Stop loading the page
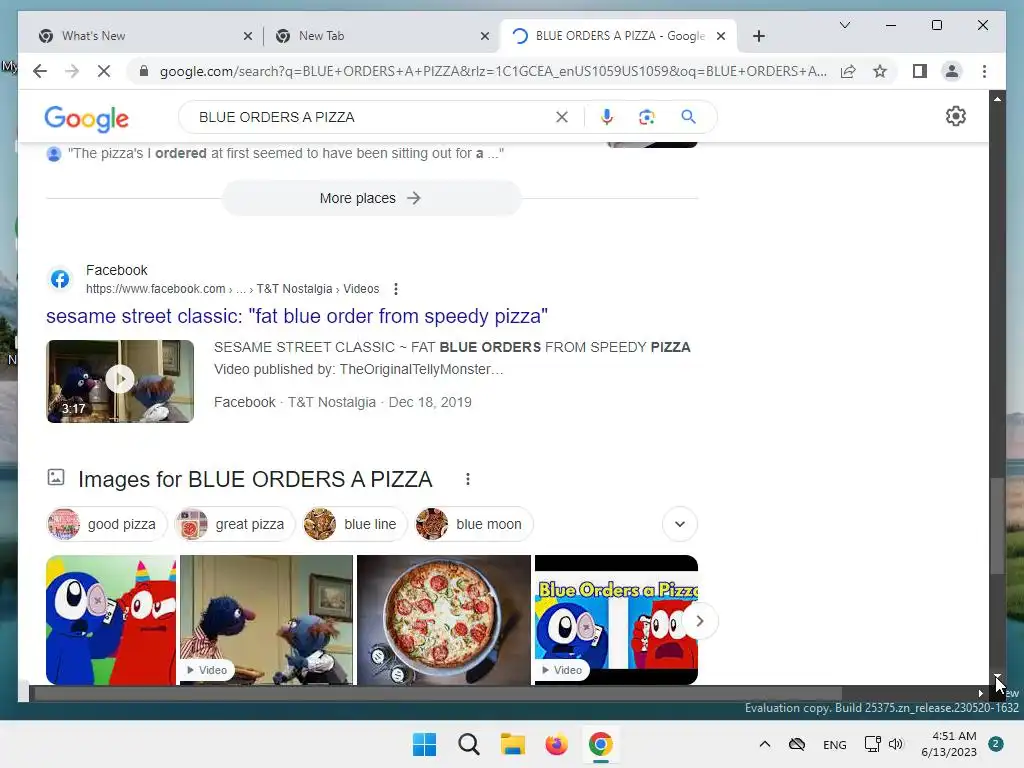 click(104, 71)
